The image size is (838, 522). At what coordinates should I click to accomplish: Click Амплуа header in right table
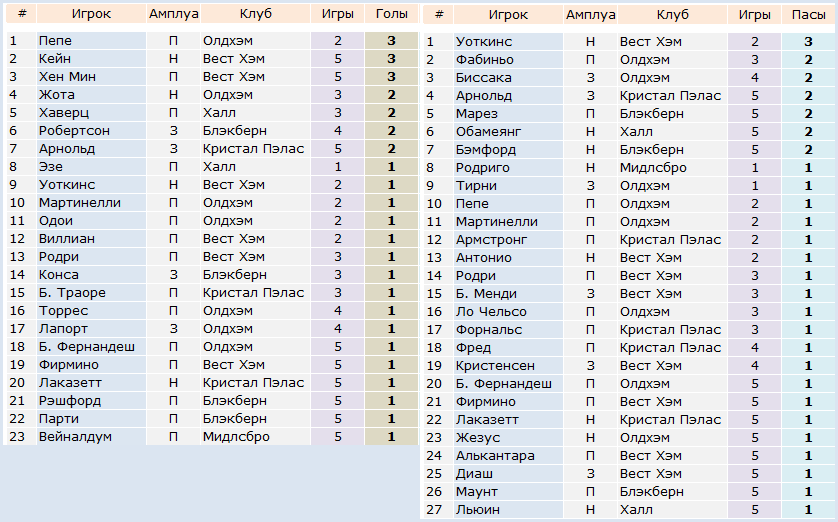[x=591, y=15]
